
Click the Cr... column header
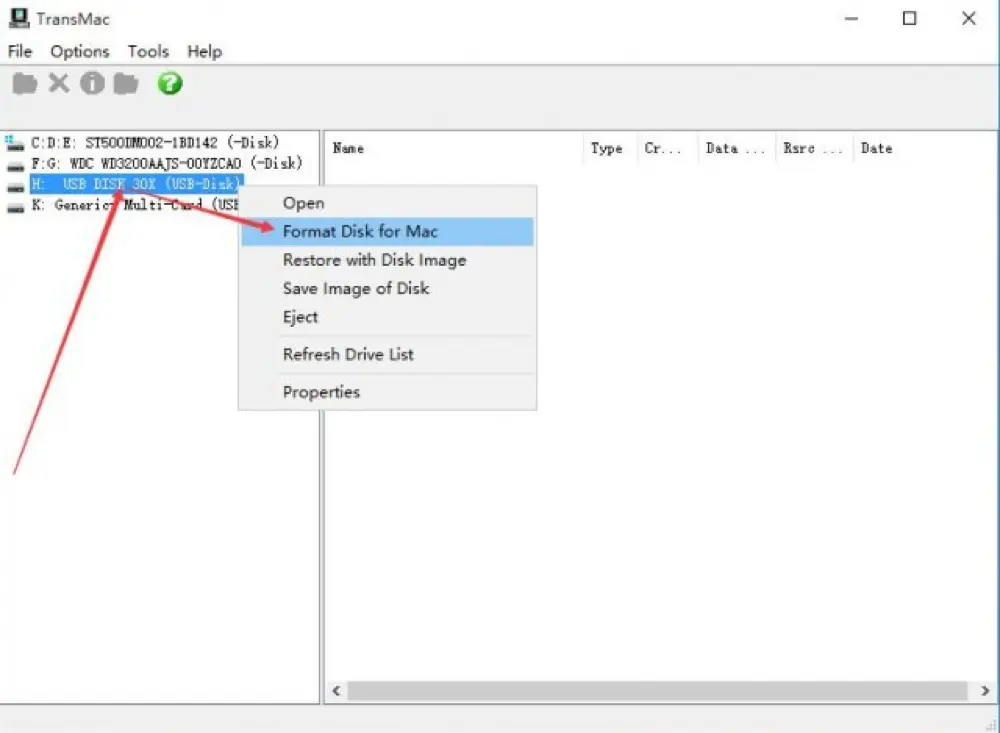click(x=667, y=148)
